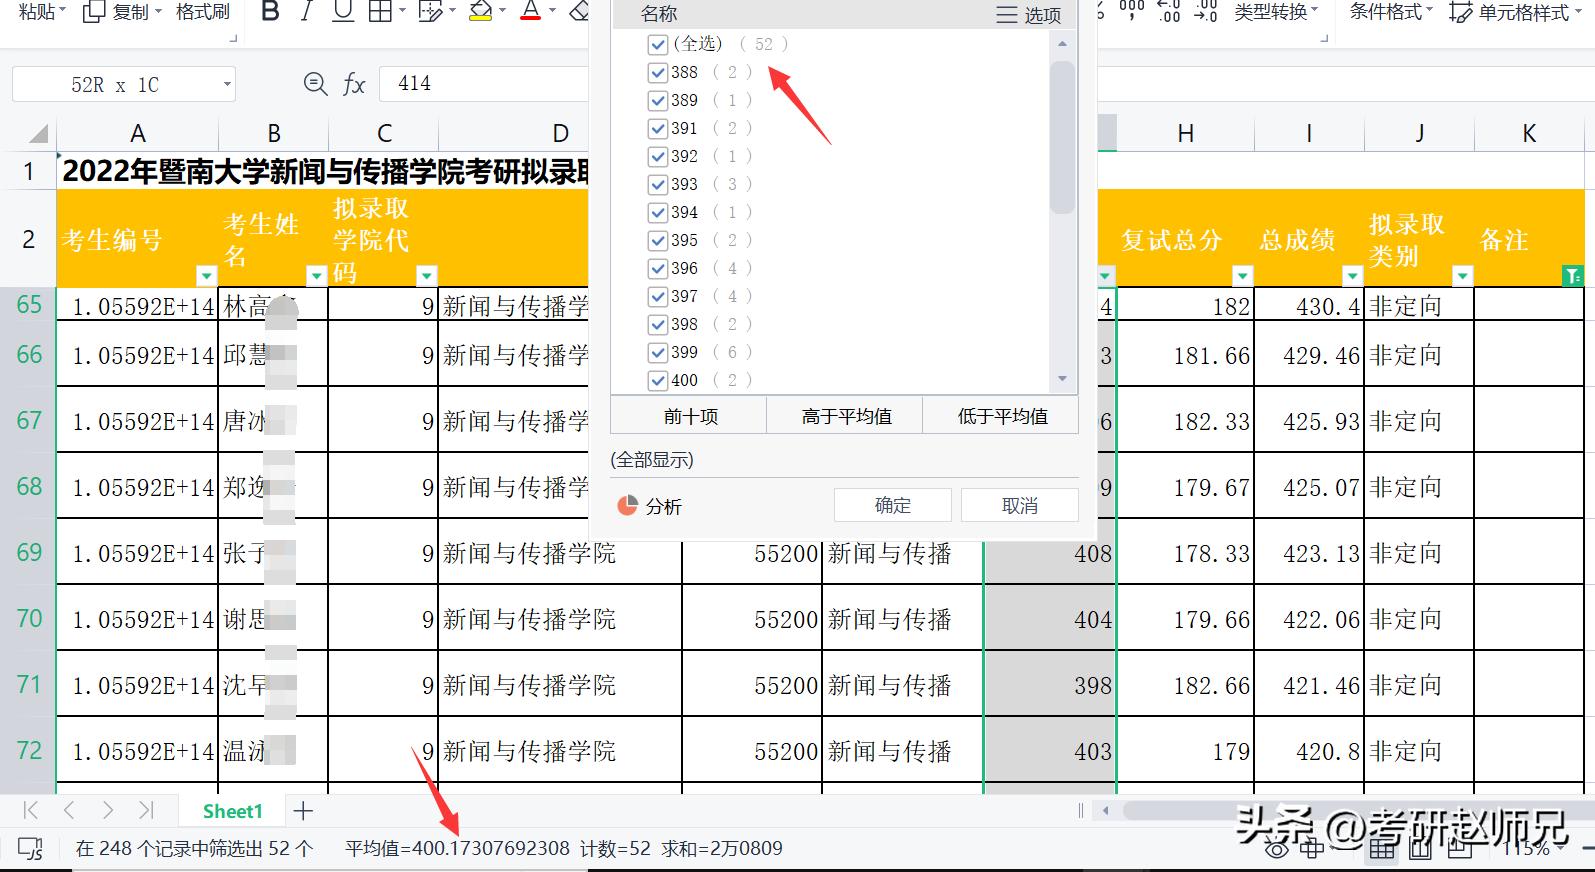Open the 拟录取学院代码 filter dropdown
This screenshot has width=1595, height=872.
pyautogui.click(x=427, y=275)
